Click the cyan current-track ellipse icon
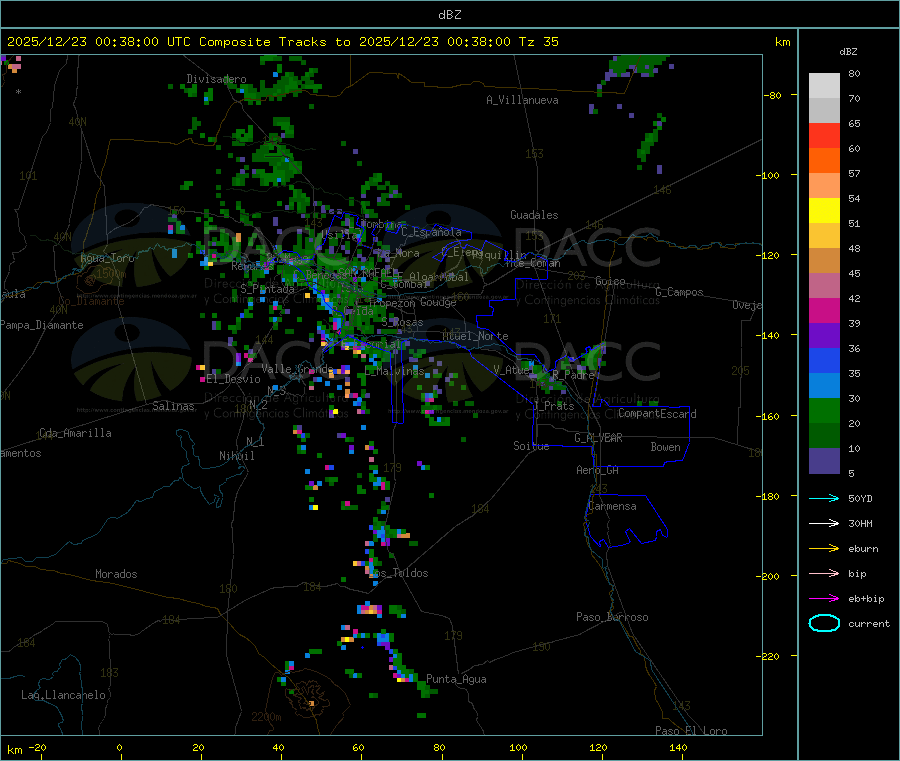Image resolution: width=900 pixels, height=761 pixels. [824, 623]
